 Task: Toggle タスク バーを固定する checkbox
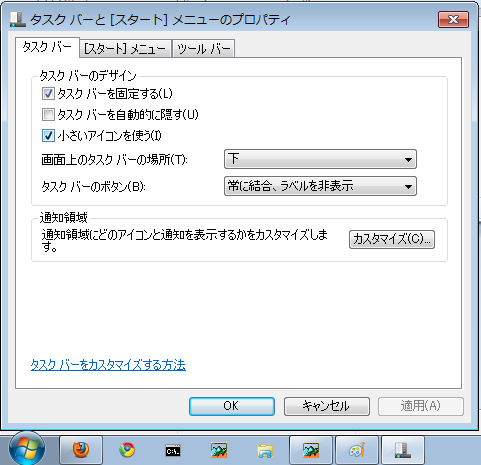coord(48,94)
